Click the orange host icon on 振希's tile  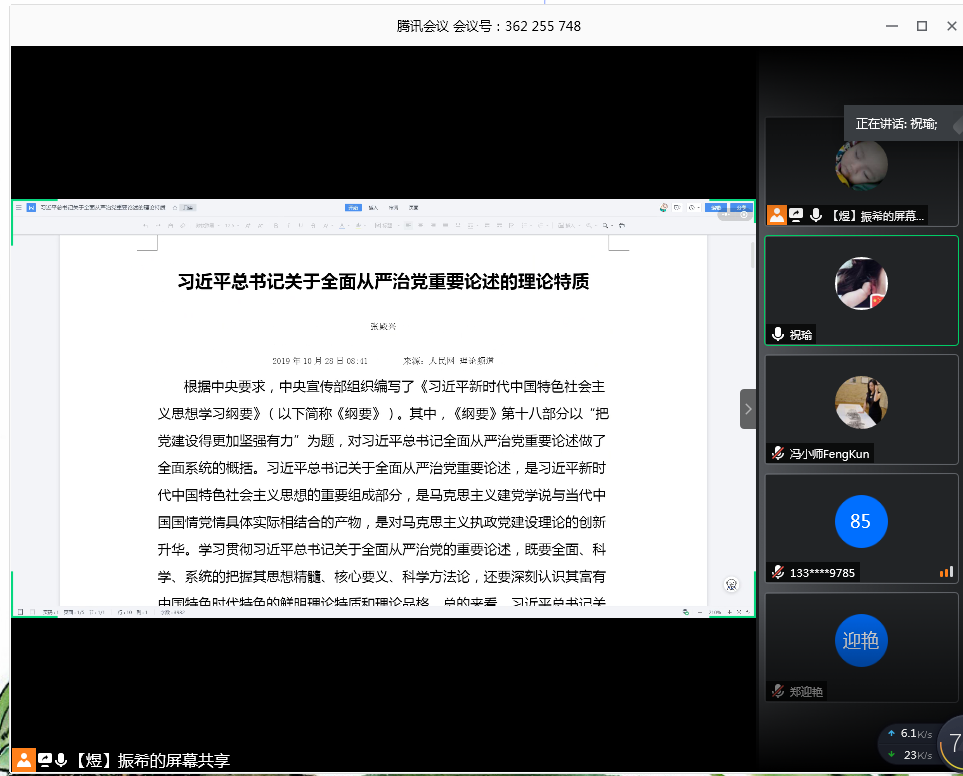pos(777,215)
